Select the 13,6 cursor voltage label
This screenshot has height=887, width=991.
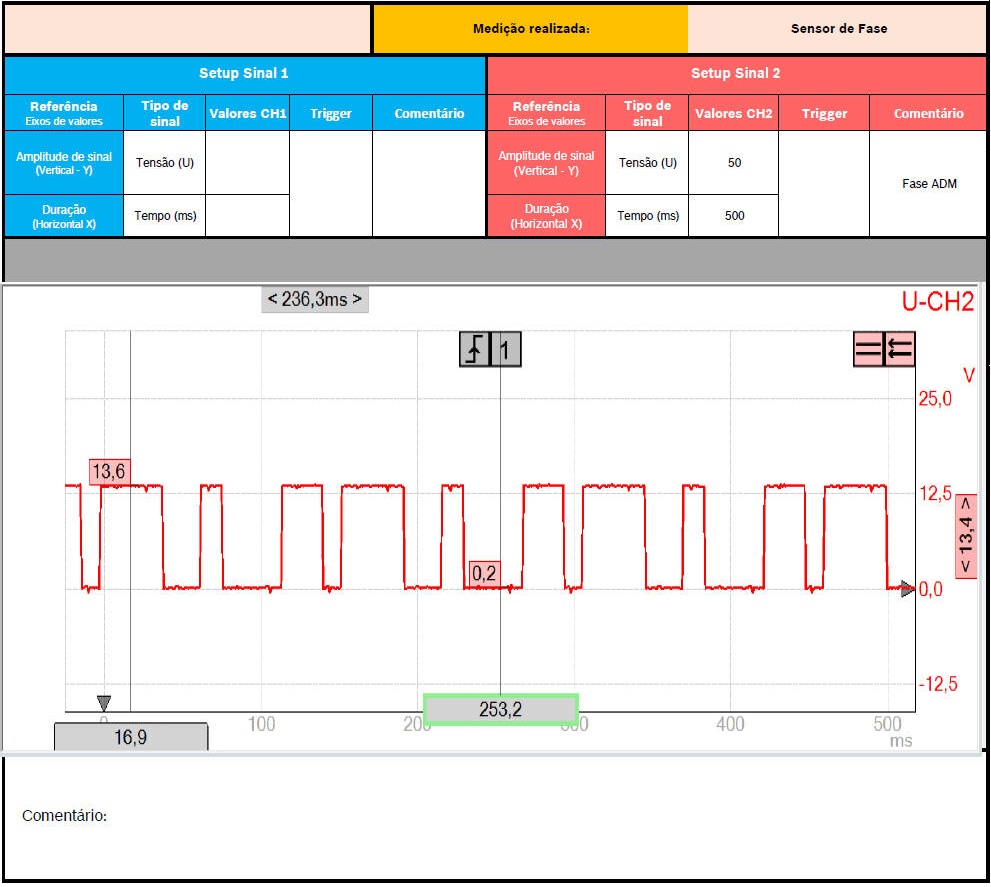(110, 471)
